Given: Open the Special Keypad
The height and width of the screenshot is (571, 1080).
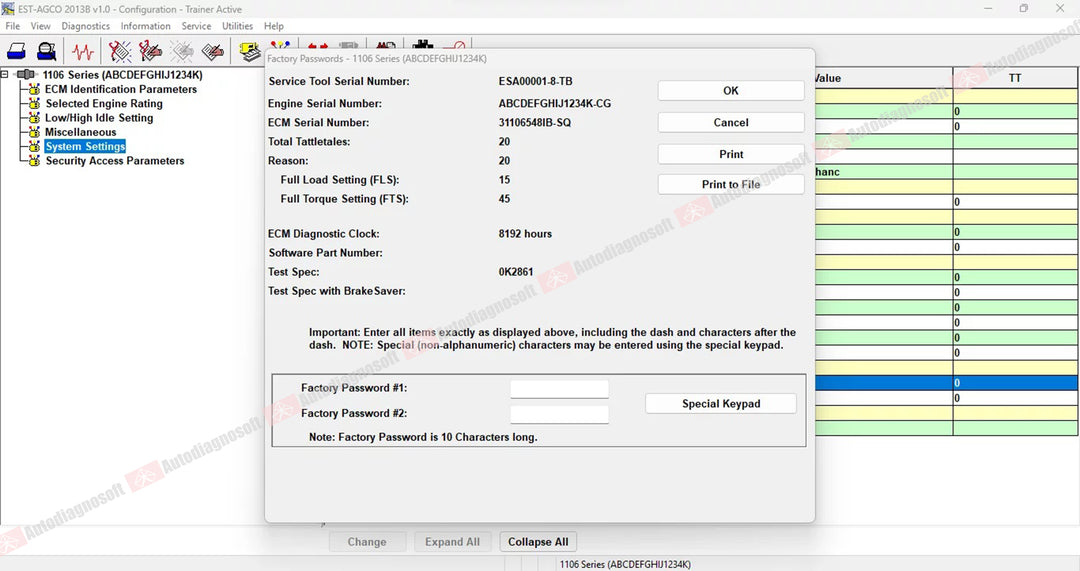Looking at the screenshot, I should click(x=721, y=404).
